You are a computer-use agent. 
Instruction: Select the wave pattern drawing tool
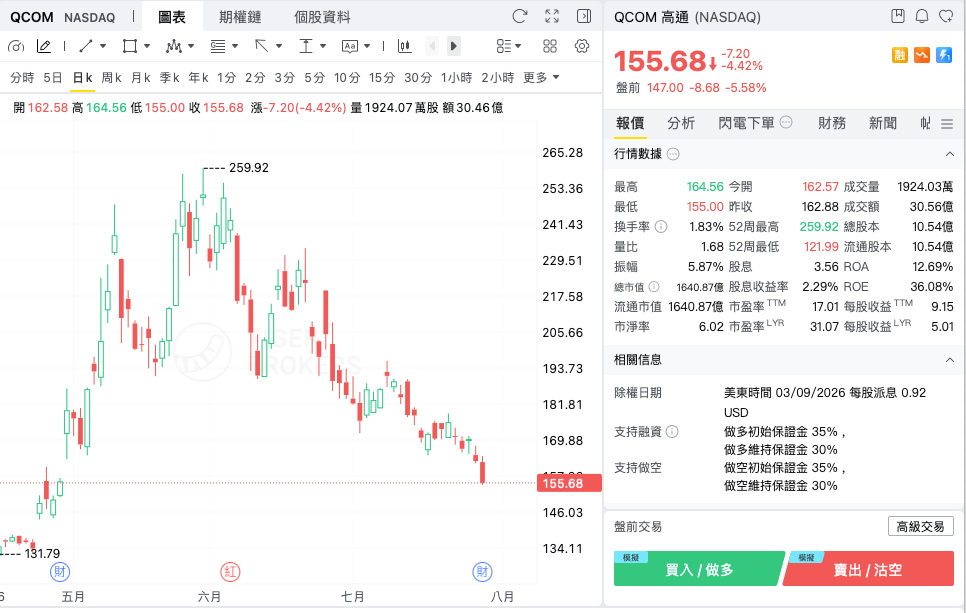173,46
